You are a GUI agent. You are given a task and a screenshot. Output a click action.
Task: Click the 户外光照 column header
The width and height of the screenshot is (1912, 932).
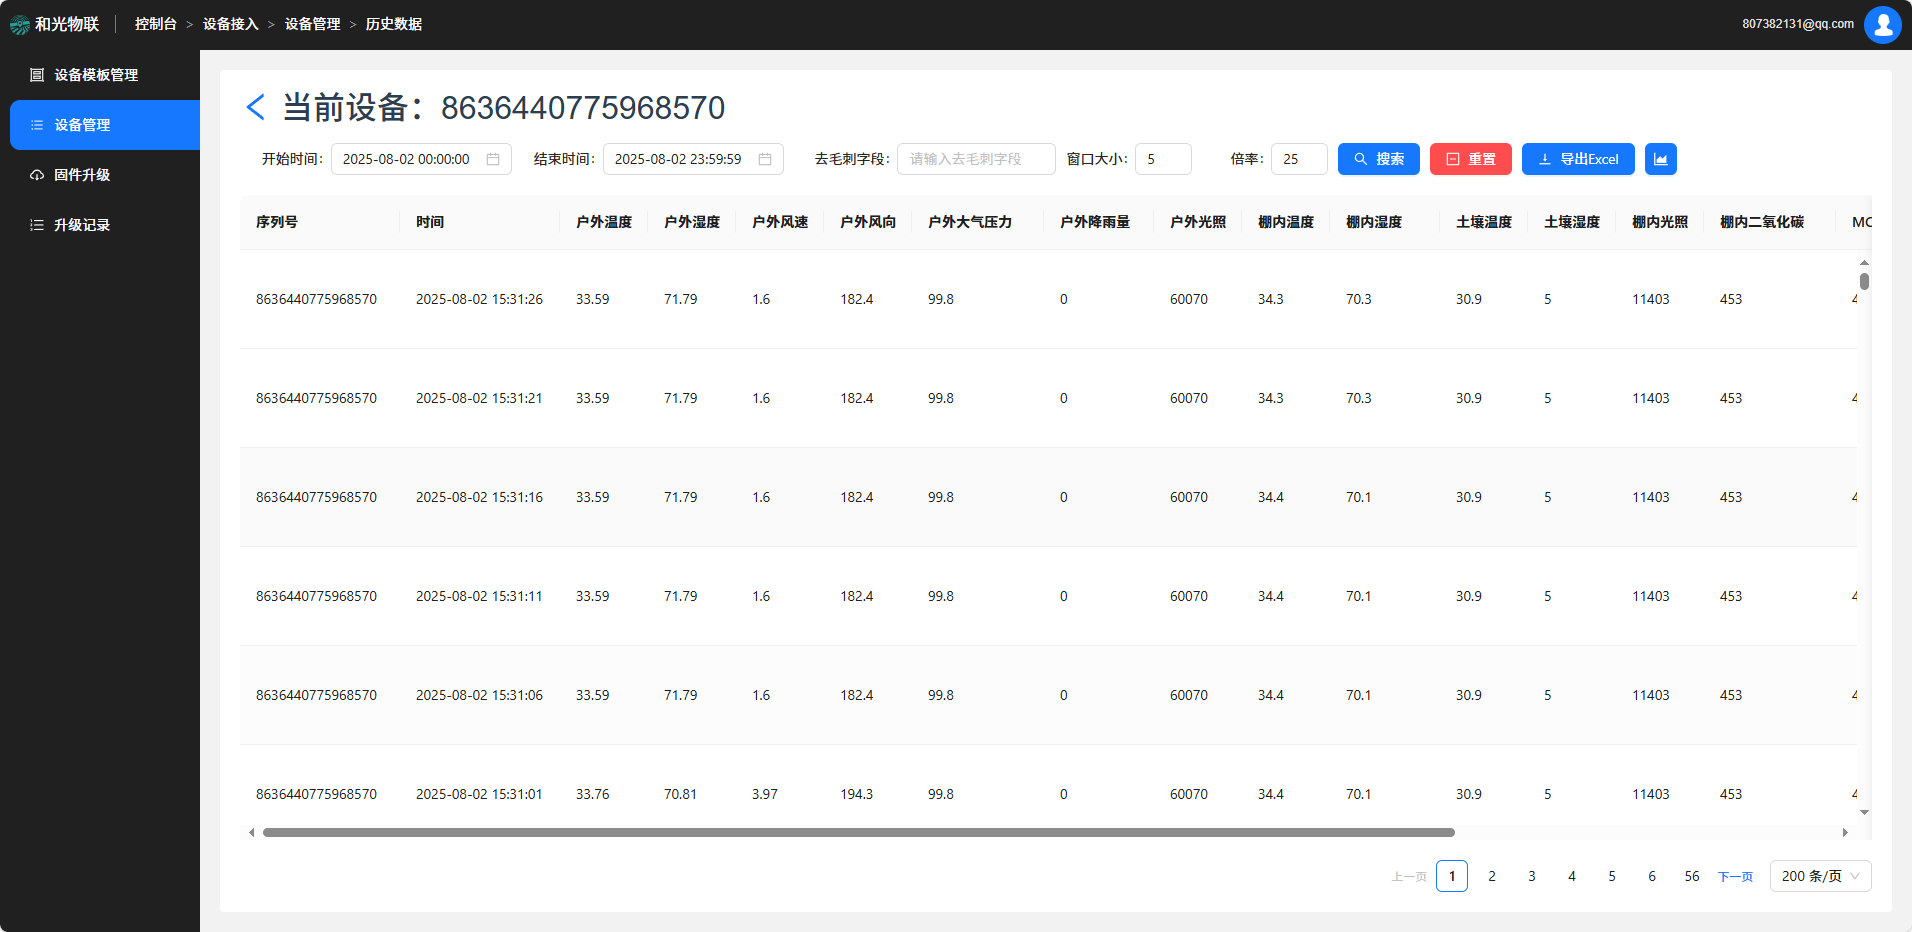[1198, 222]
